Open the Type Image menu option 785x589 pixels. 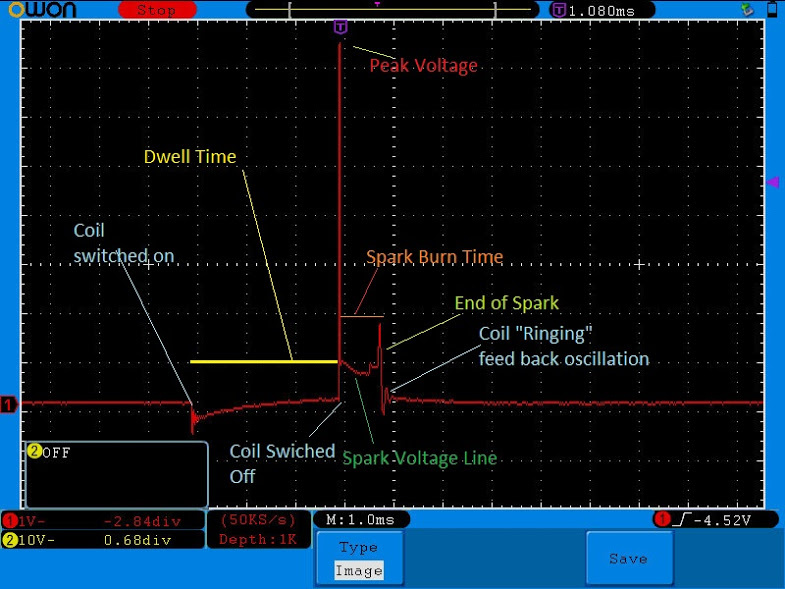359,559
